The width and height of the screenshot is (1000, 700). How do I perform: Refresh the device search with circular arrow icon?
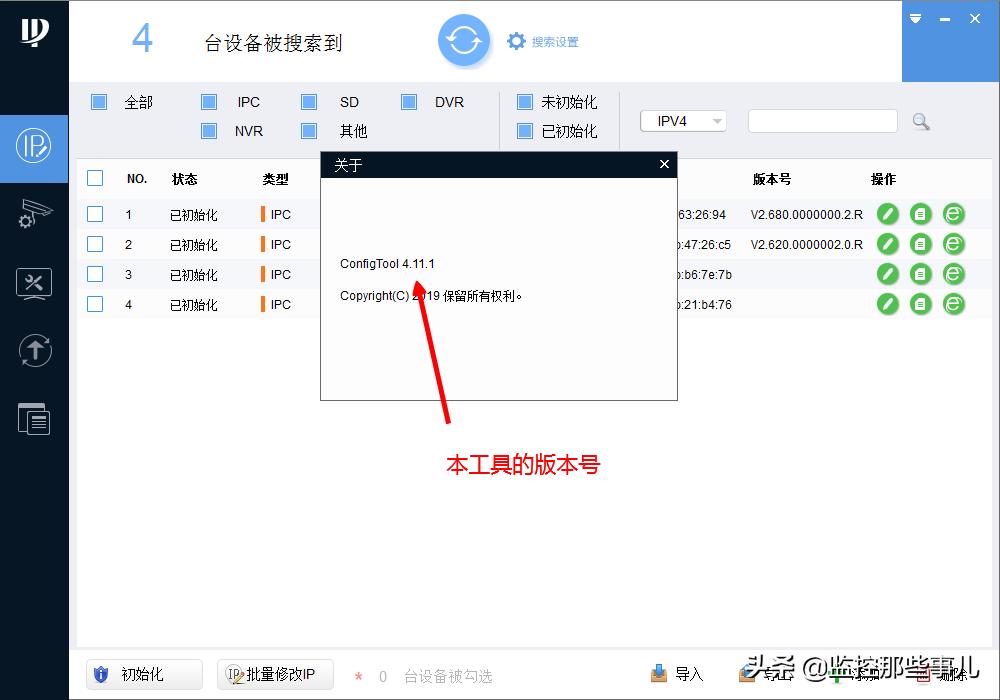click(x=464, y=41)
